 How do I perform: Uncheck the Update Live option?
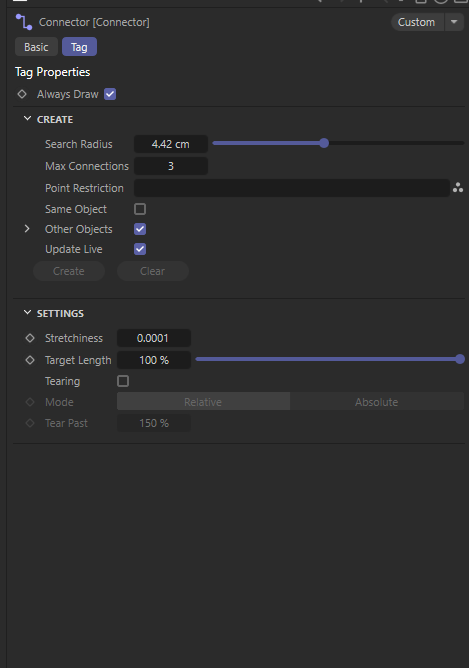pyautogui.click(x=140, y=249)
